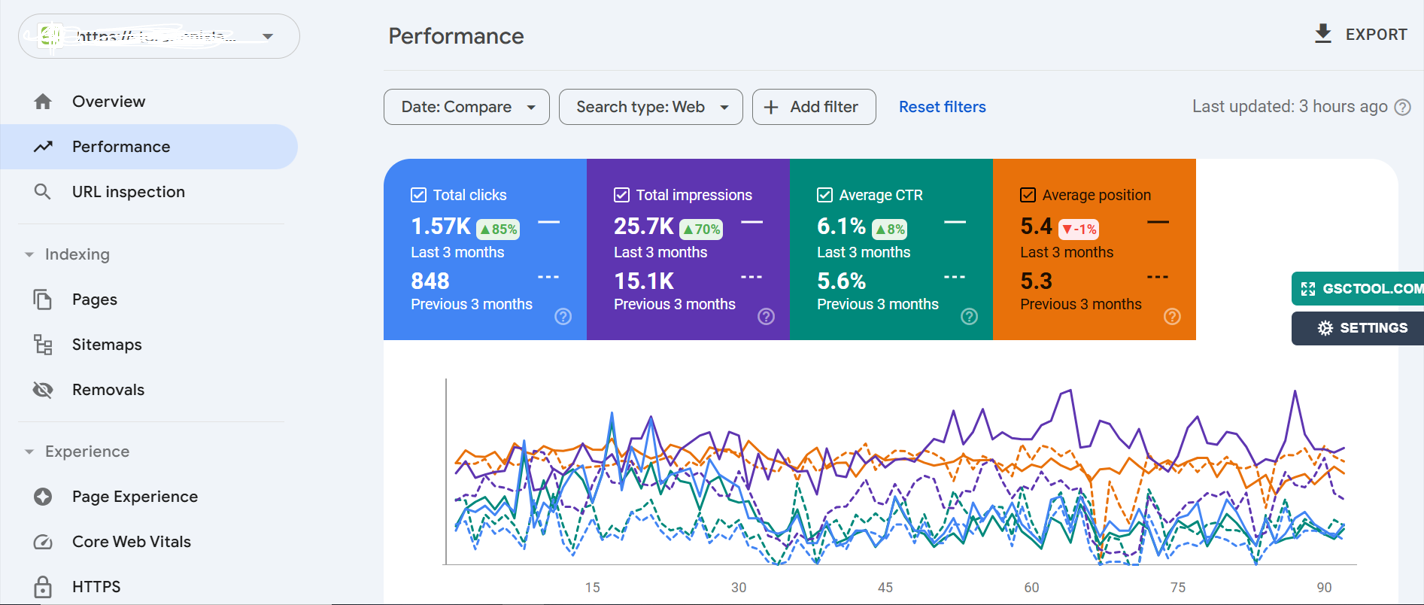Open Page Experience in sidebar
1424x605 pixels.
[x=134, y=497]
